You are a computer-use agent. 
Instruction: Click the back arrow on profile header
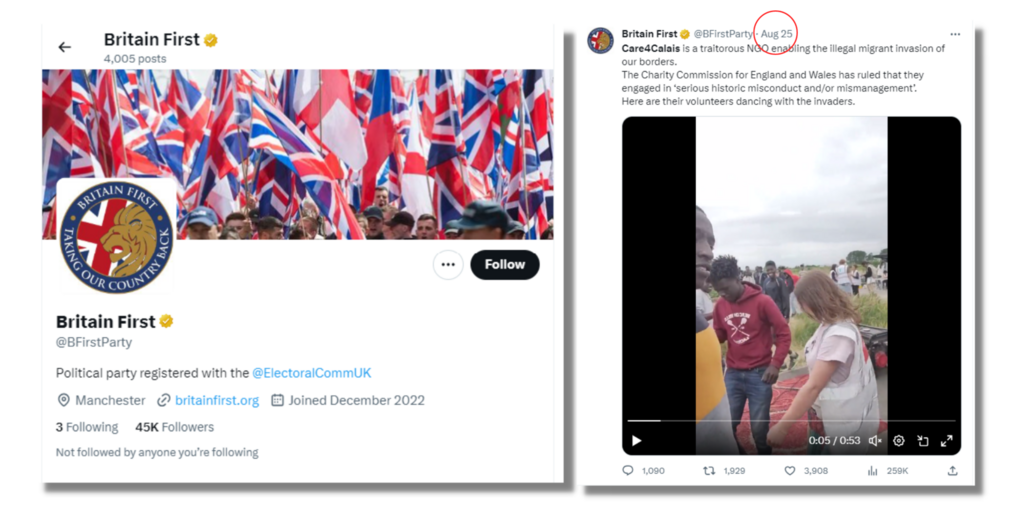65,47
